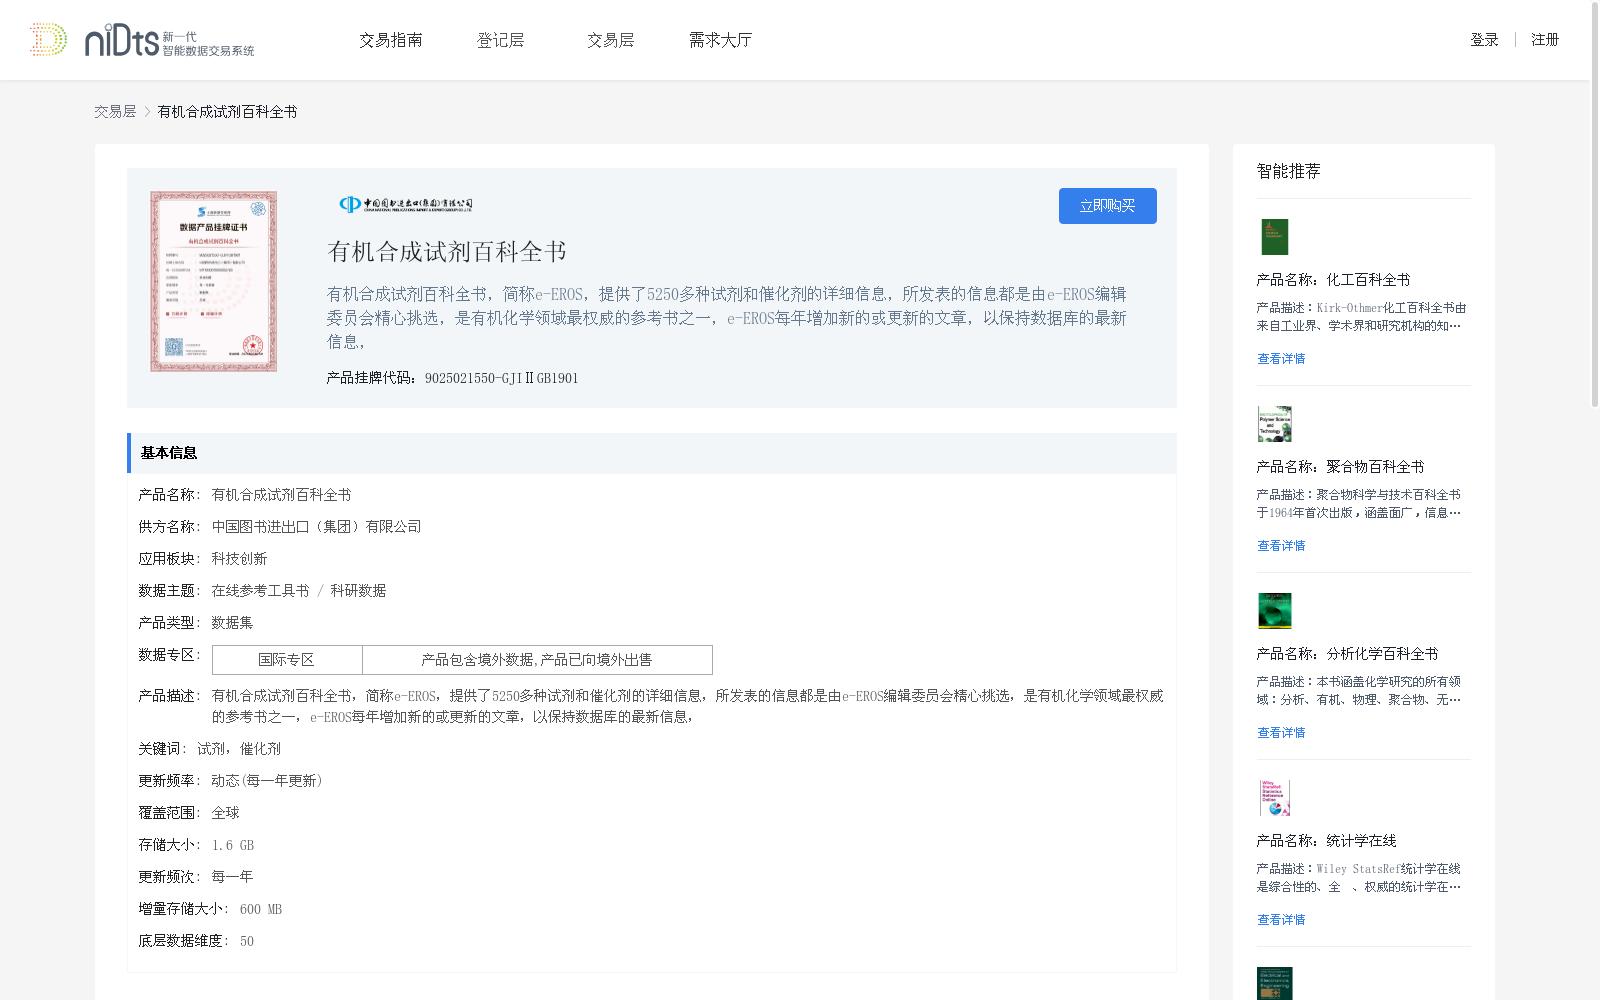Open the 登记层 menu item
Image resolution: width=1600 pixels, height=1000 pixels.
pyautogui.click(x=501, y=40)
